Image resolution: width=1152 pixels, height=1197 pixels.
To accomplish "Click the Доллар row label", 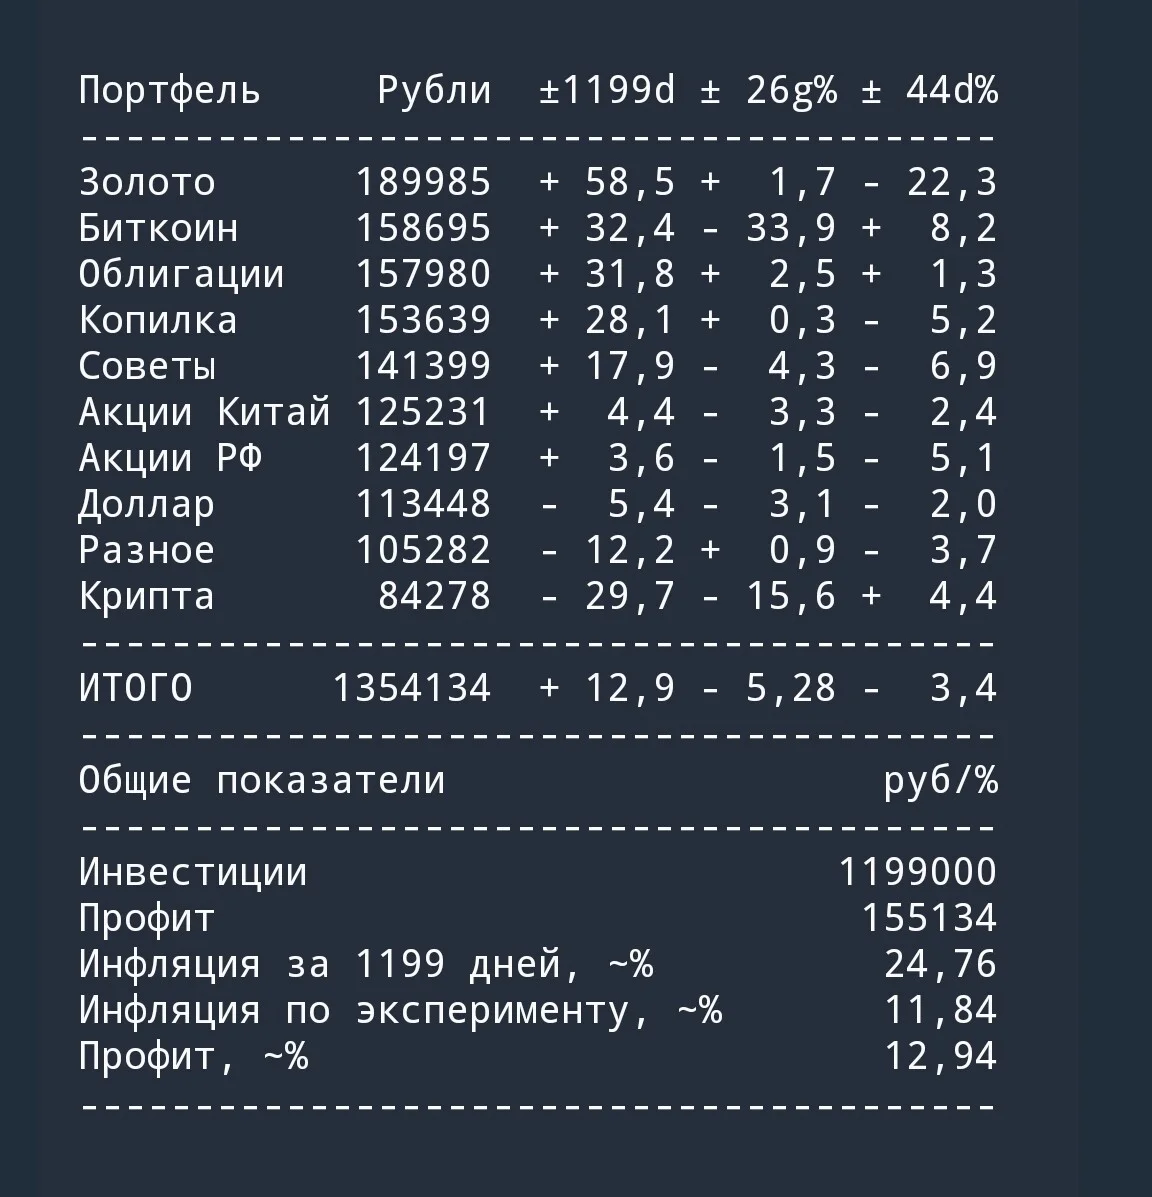I will pos(147,505).
